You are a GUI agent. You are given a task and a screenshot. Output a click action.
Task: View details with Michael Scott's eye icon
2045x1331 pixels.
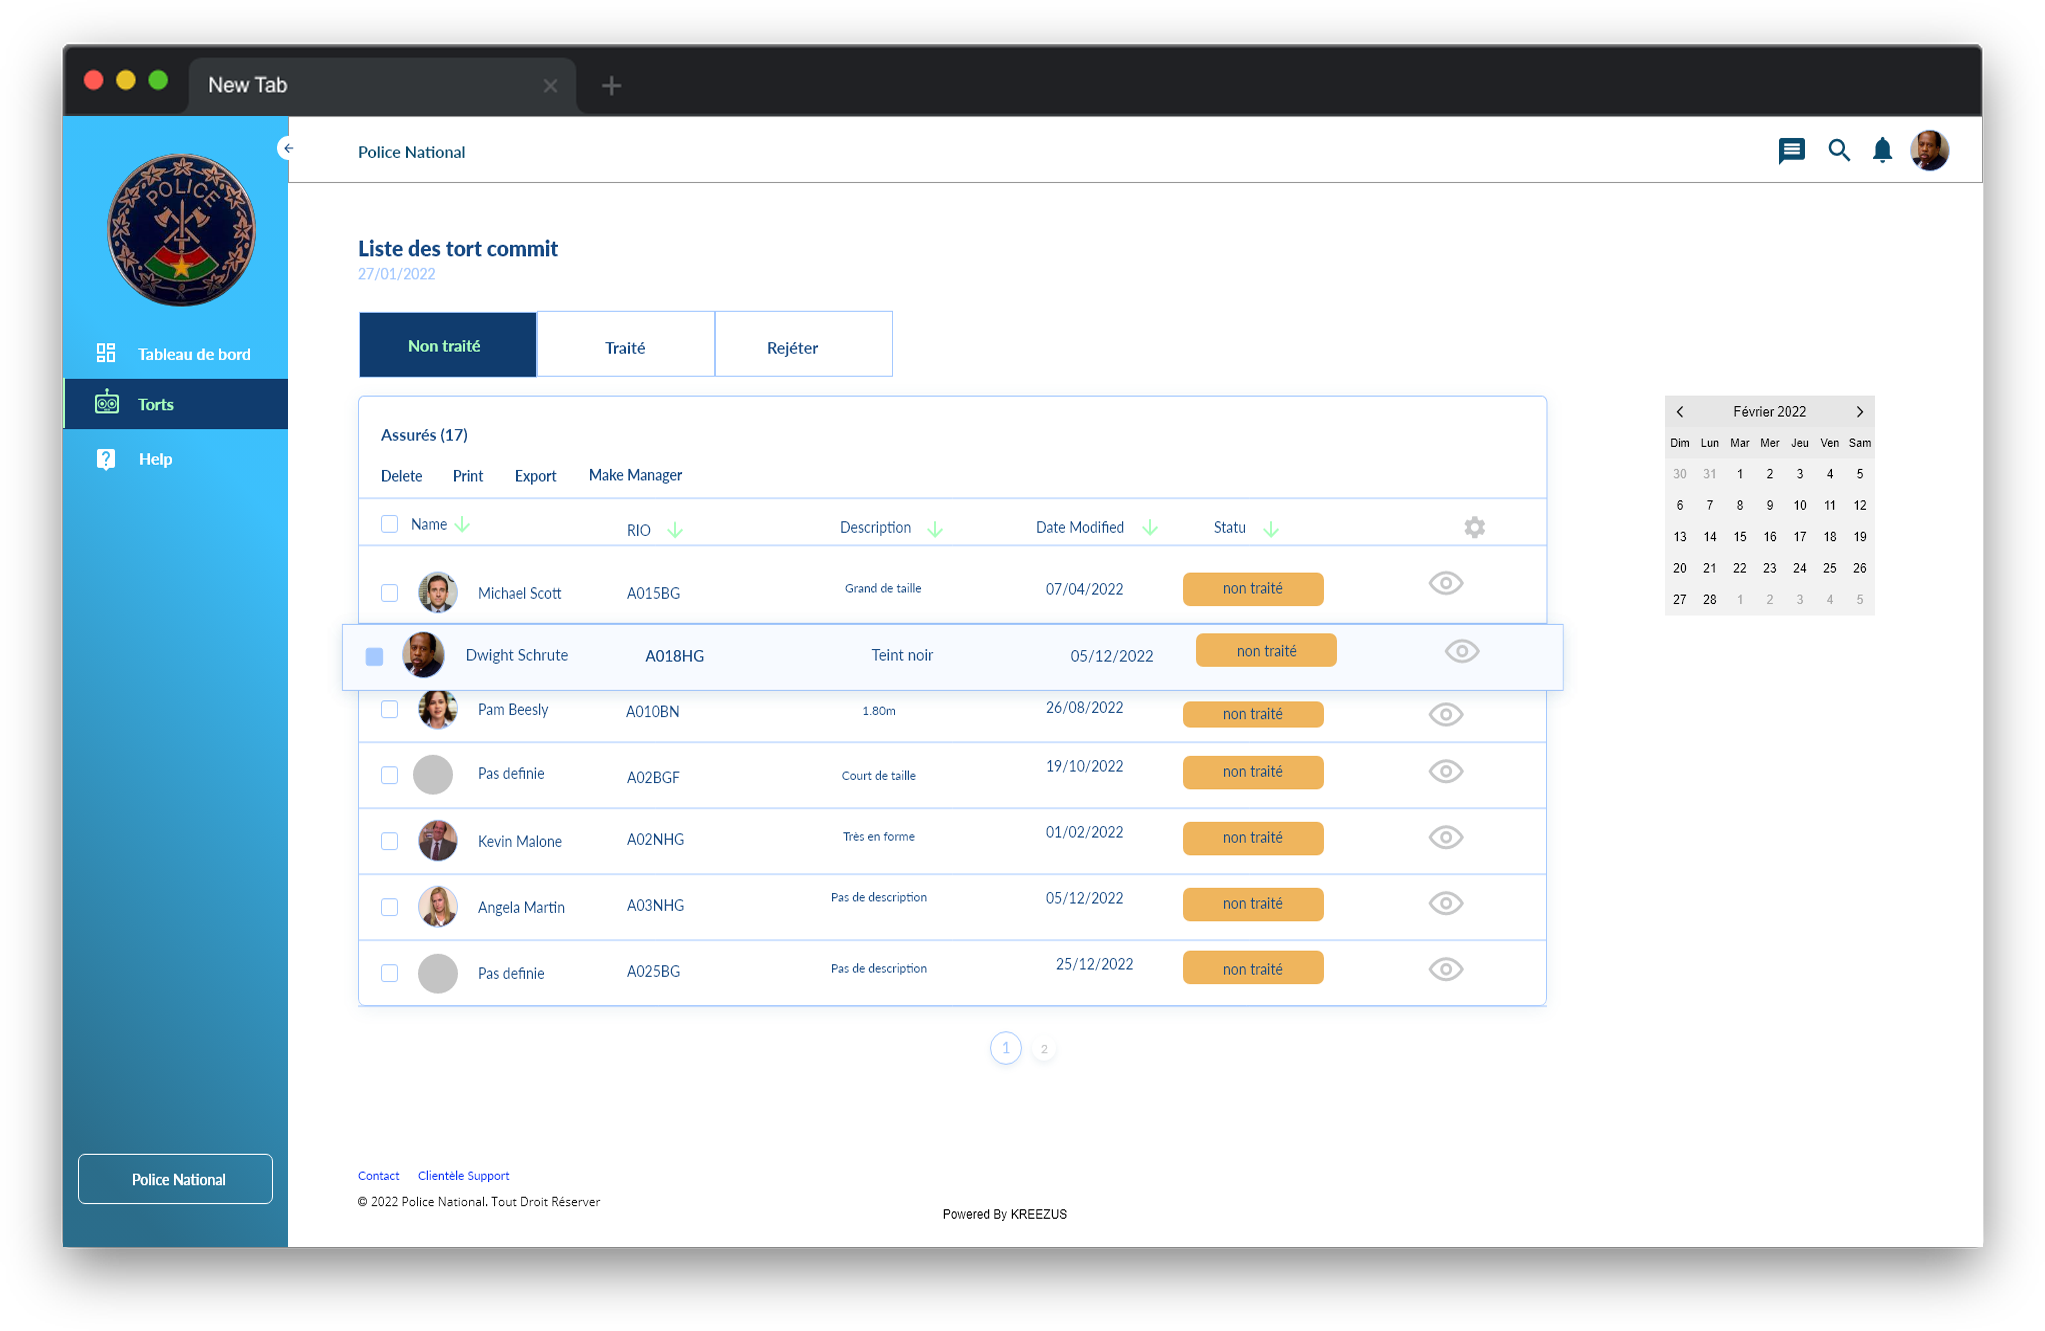coord(1445,583)
